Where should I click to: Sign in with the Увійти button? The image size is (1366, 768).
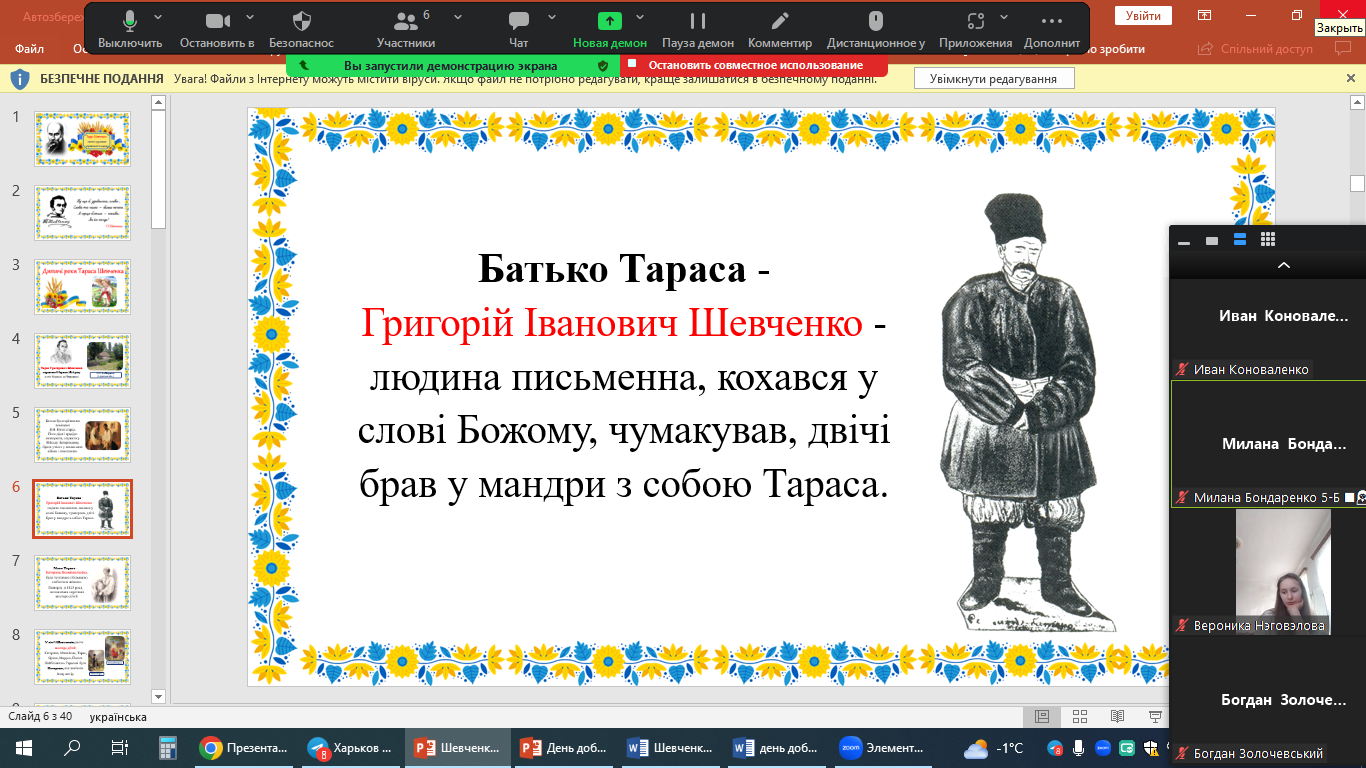1144,16
